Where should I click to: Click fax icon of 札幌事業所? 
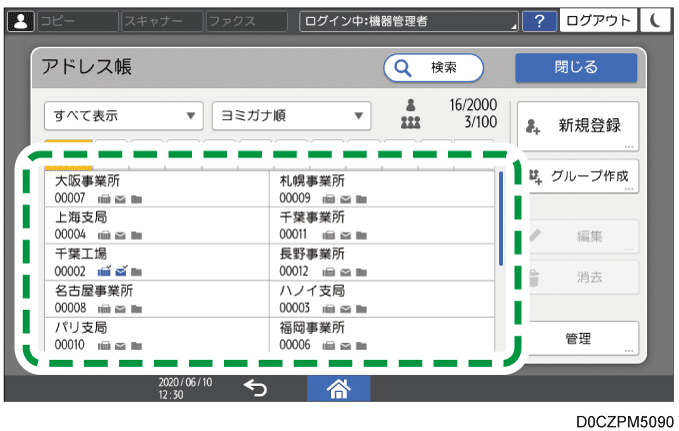point(329,199)
